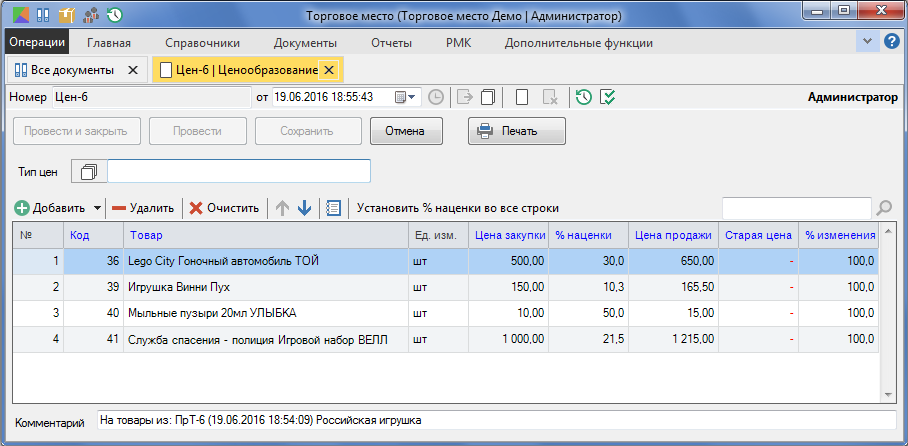Sort by the Товар column header
Screen dimensions: 908x446
(266, 235)
